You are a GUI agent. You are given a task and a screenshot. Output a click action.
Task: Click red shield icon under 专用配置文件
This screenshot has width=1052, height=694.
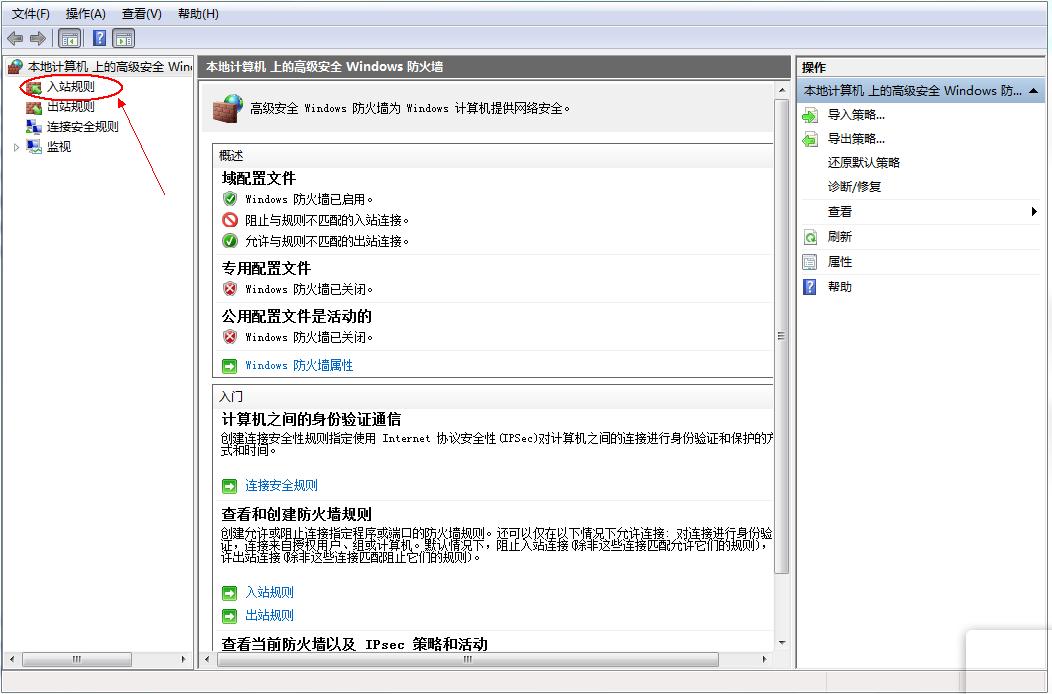click(229, 289)
